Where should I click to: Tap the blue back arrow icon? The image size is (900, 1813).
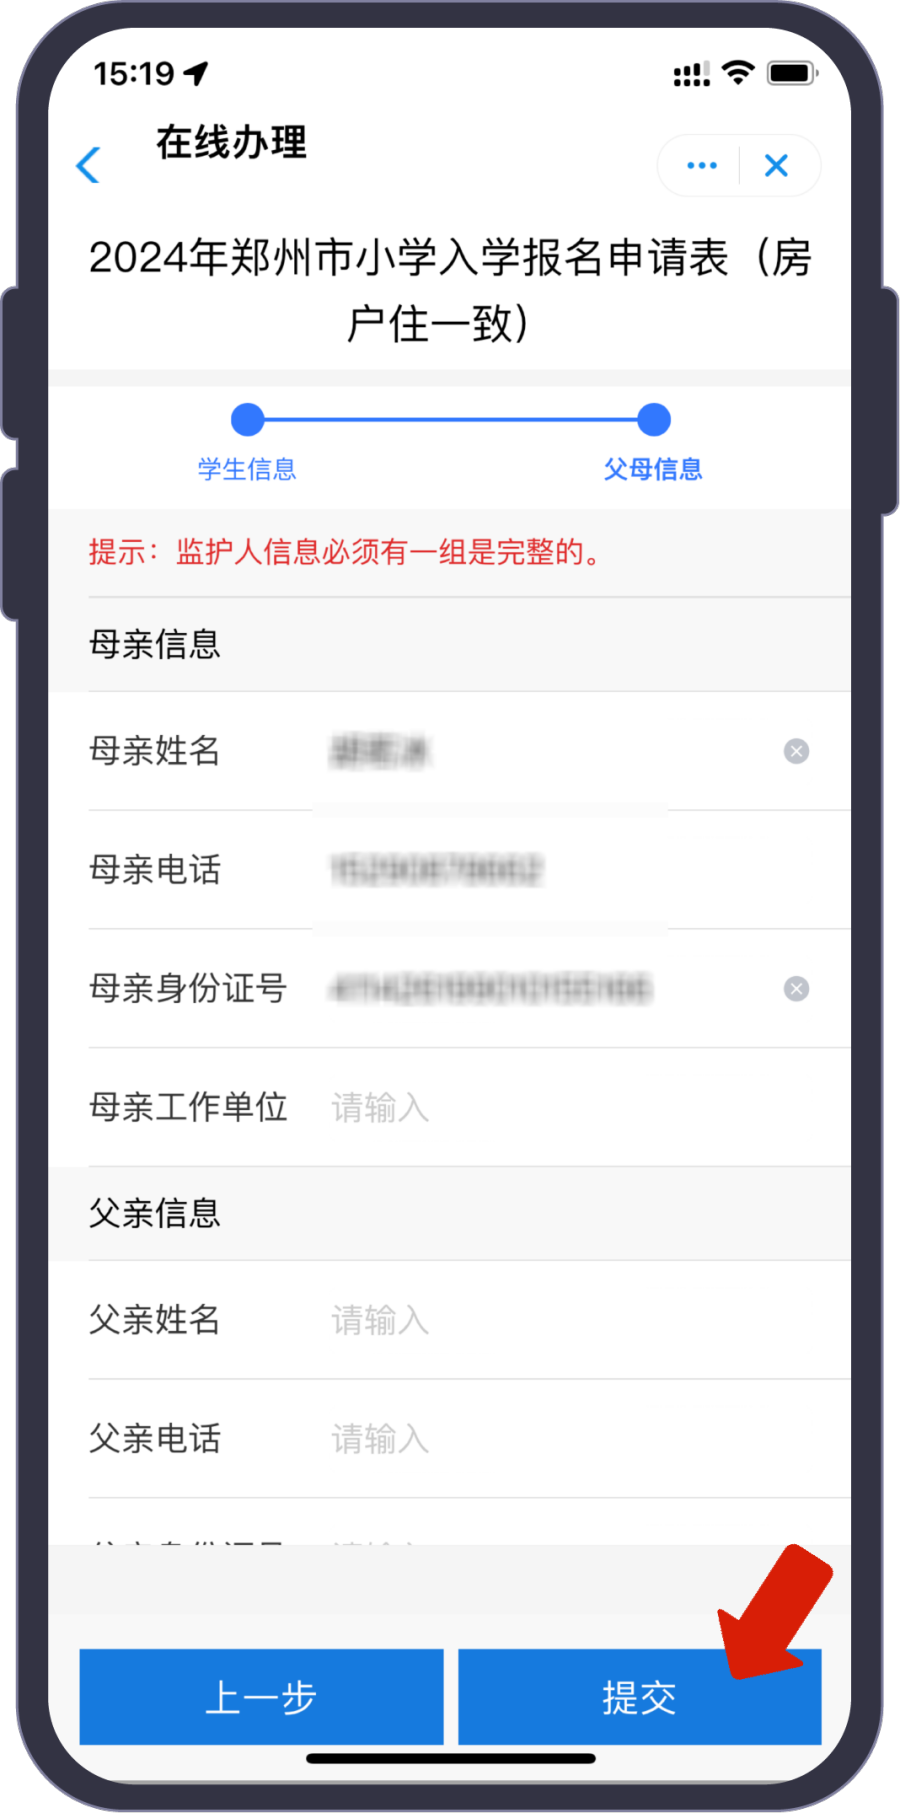89,165
